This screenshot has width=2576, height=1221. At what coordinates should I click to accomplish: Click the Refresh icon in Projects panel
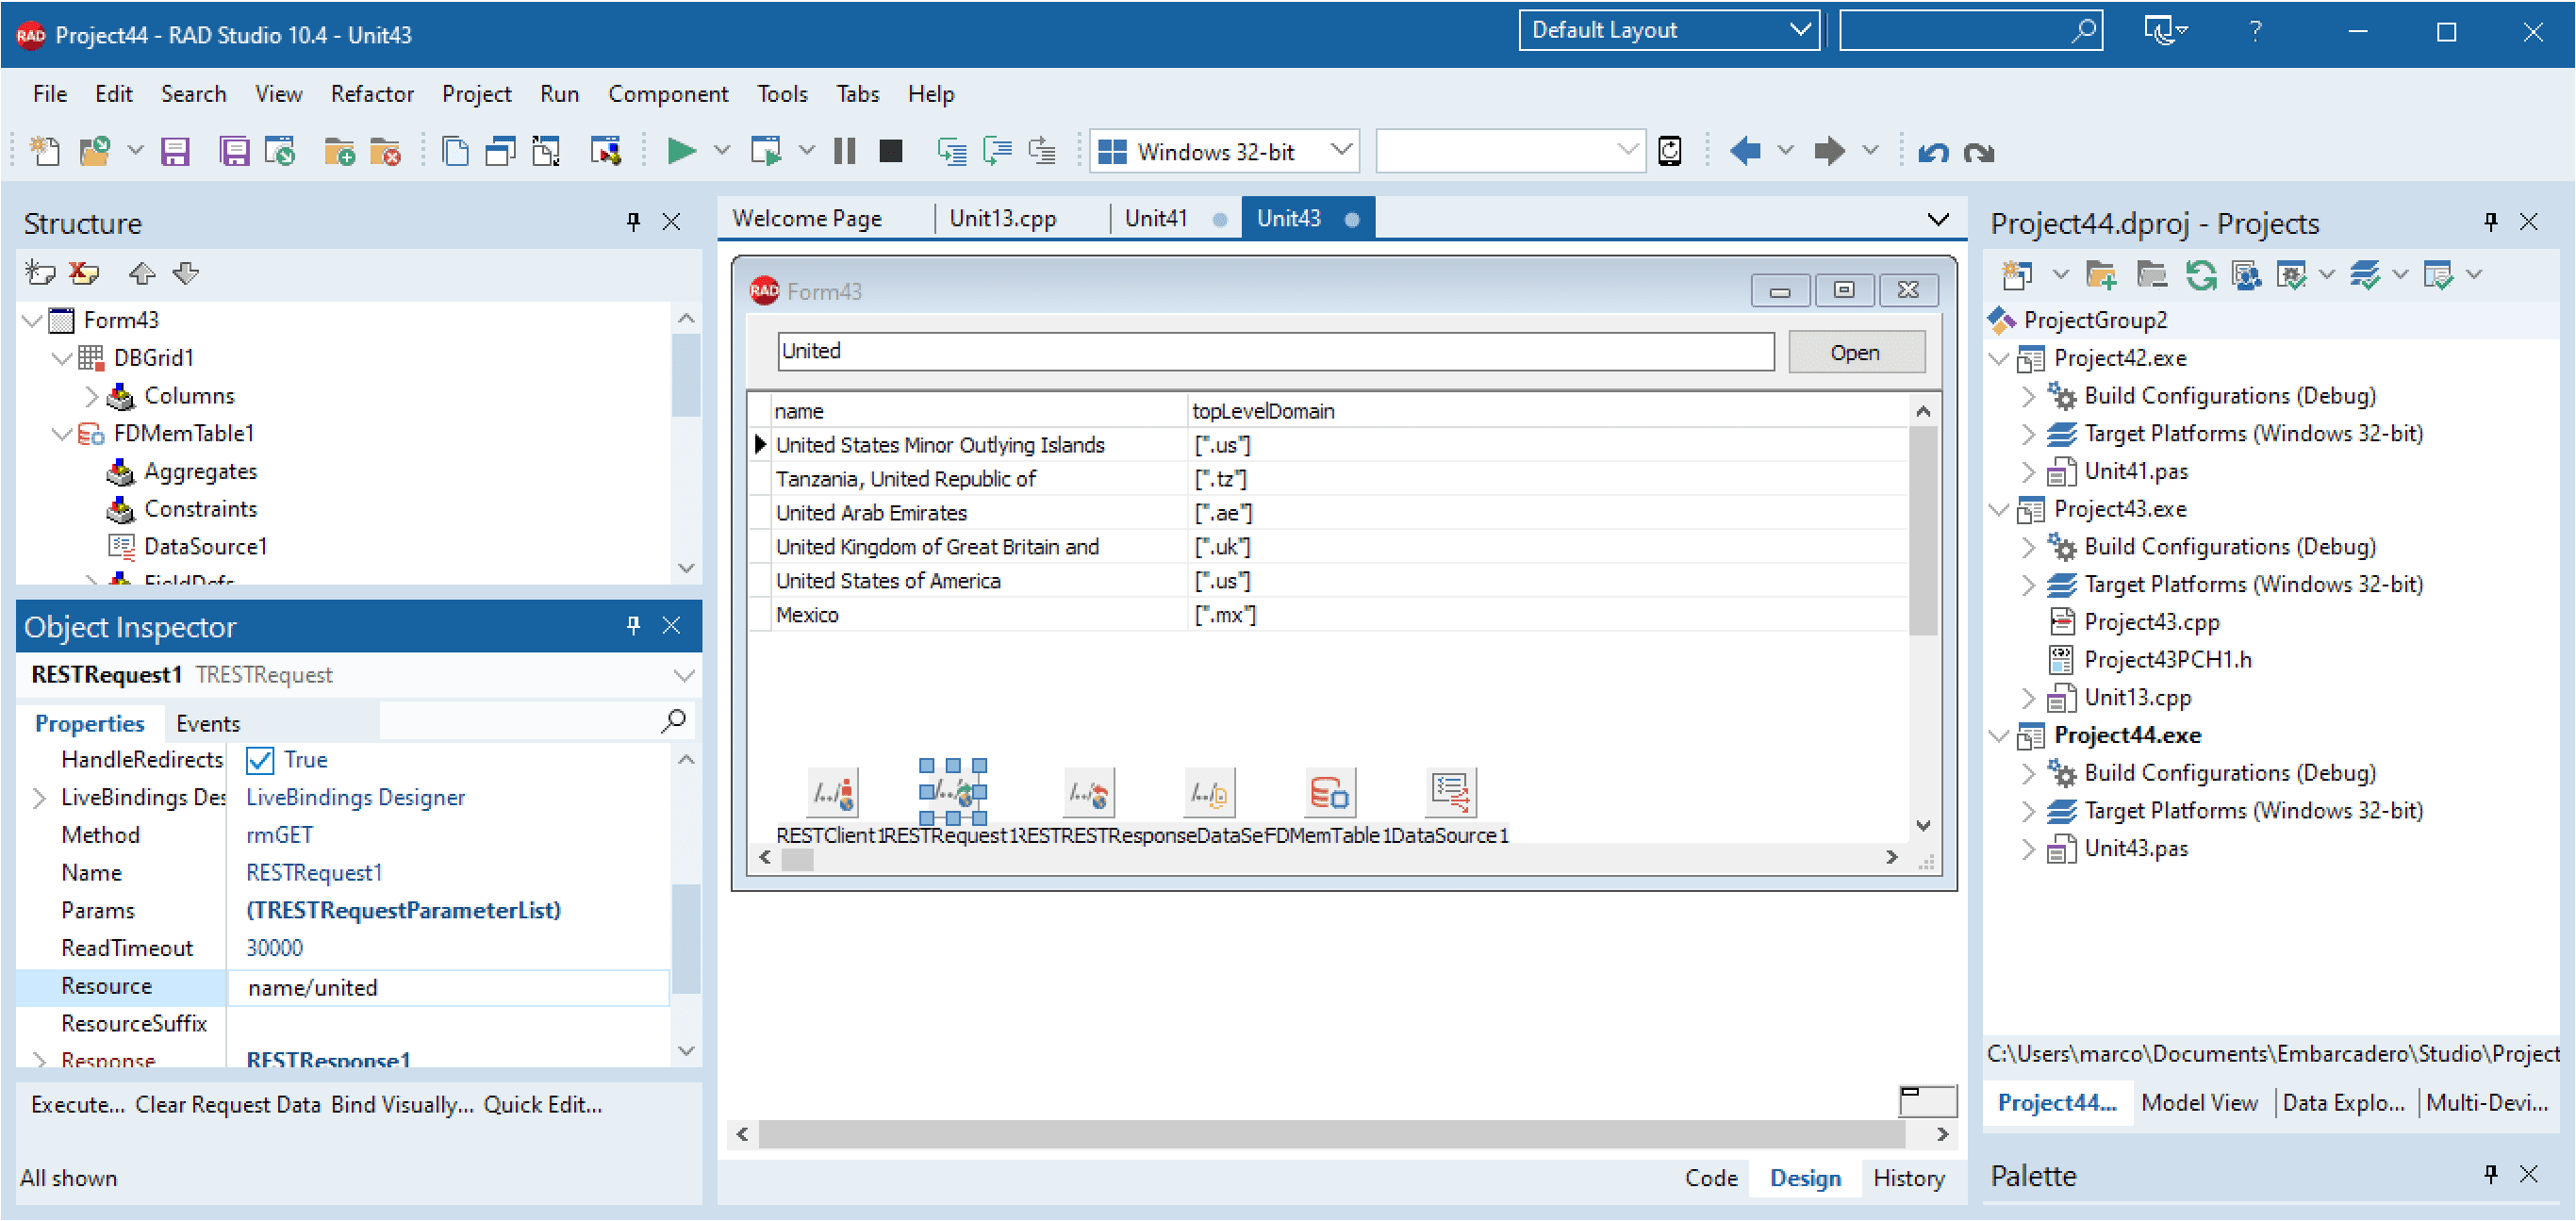tap(2200, 275)
